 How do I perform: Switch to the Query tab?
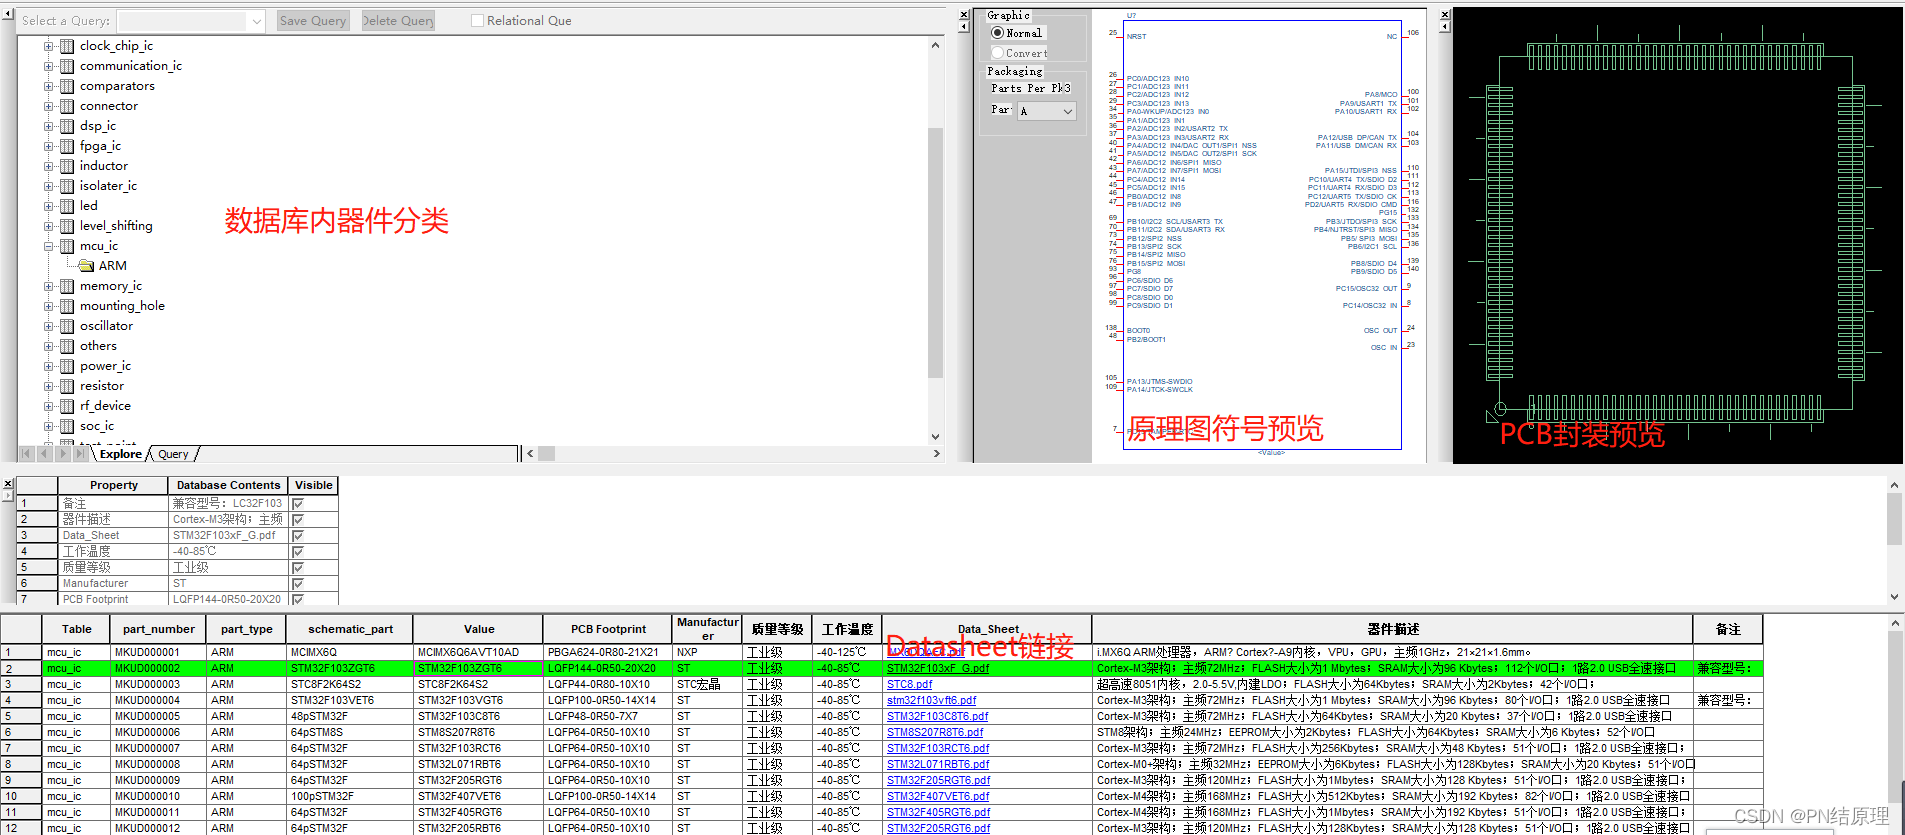coord(173,454)
